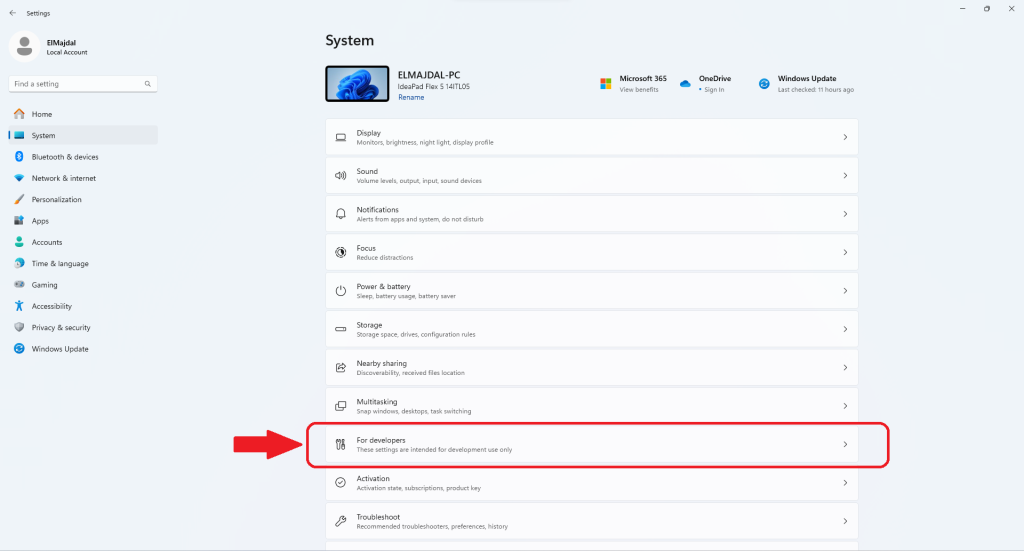The image size is (1024, 551).
Task: Click the Home house icon
Action: pyautogui.click(x=19, y=114)
